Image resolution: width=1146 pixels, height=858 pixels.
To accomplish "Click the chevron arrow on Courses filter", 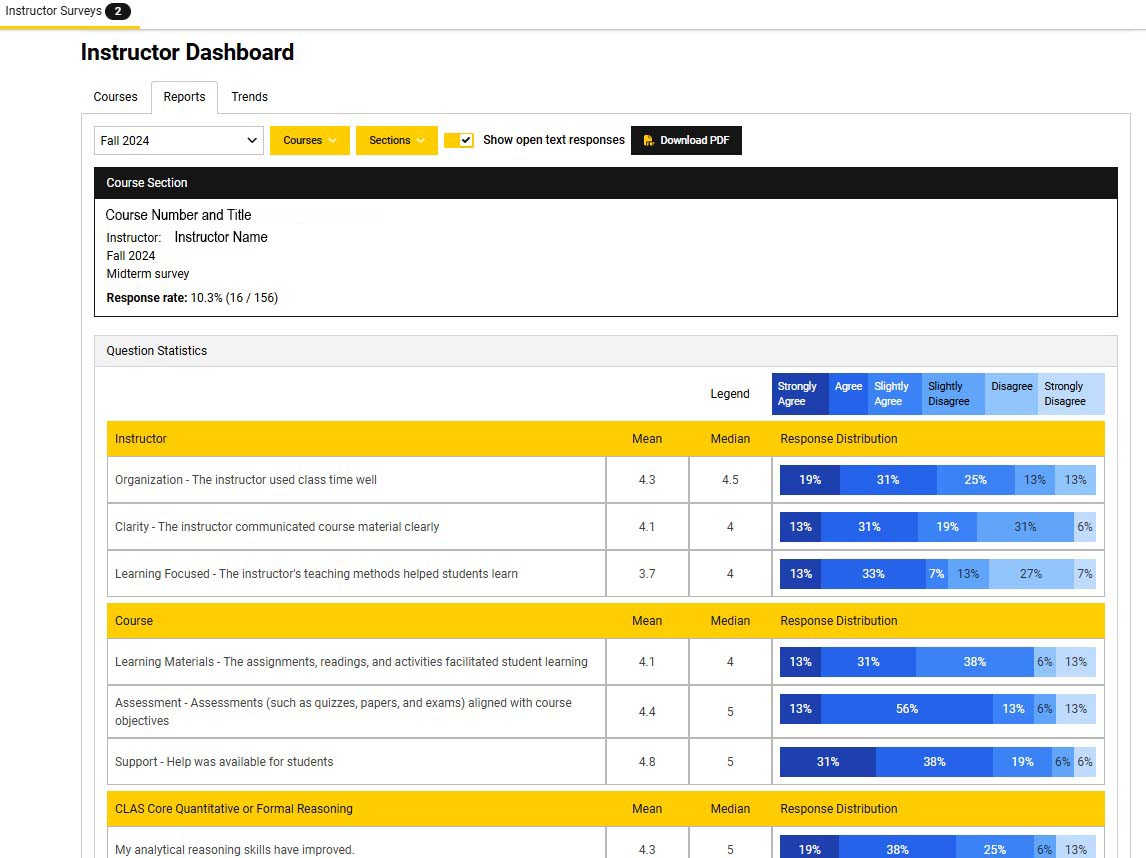I will [x=332, y=141].
